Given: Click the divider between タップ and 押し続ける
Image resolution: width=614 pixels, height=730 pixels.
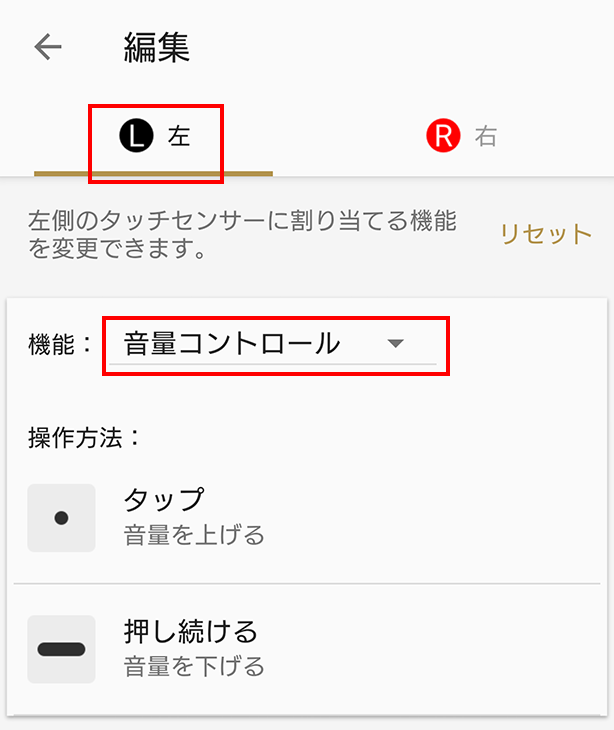Looking at the screenshot, I should [x=307, y=583].
